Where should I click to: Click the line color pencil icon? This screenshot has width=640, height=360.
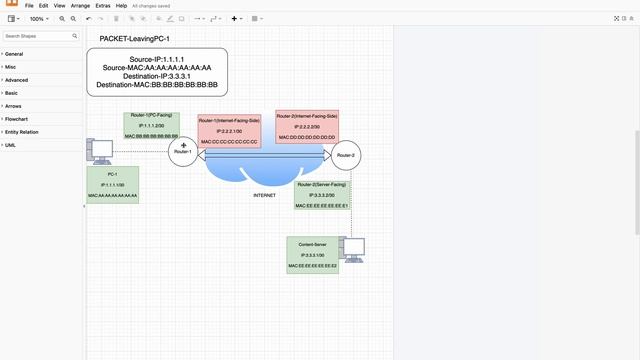(170, 19)
